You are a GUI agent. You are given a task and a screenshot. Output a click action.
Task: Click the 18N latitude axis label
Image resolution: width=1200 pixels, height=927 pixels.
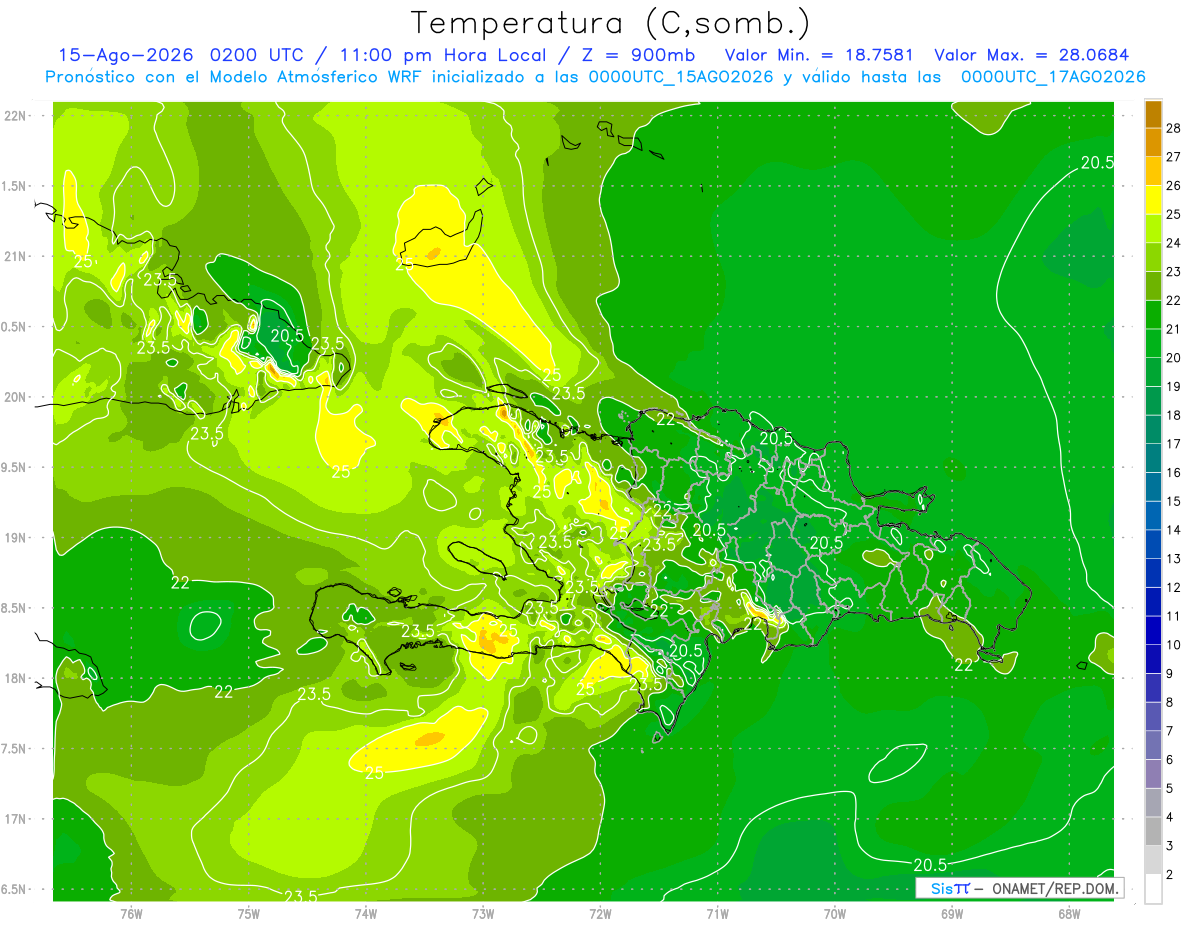(x=16, y=678)
